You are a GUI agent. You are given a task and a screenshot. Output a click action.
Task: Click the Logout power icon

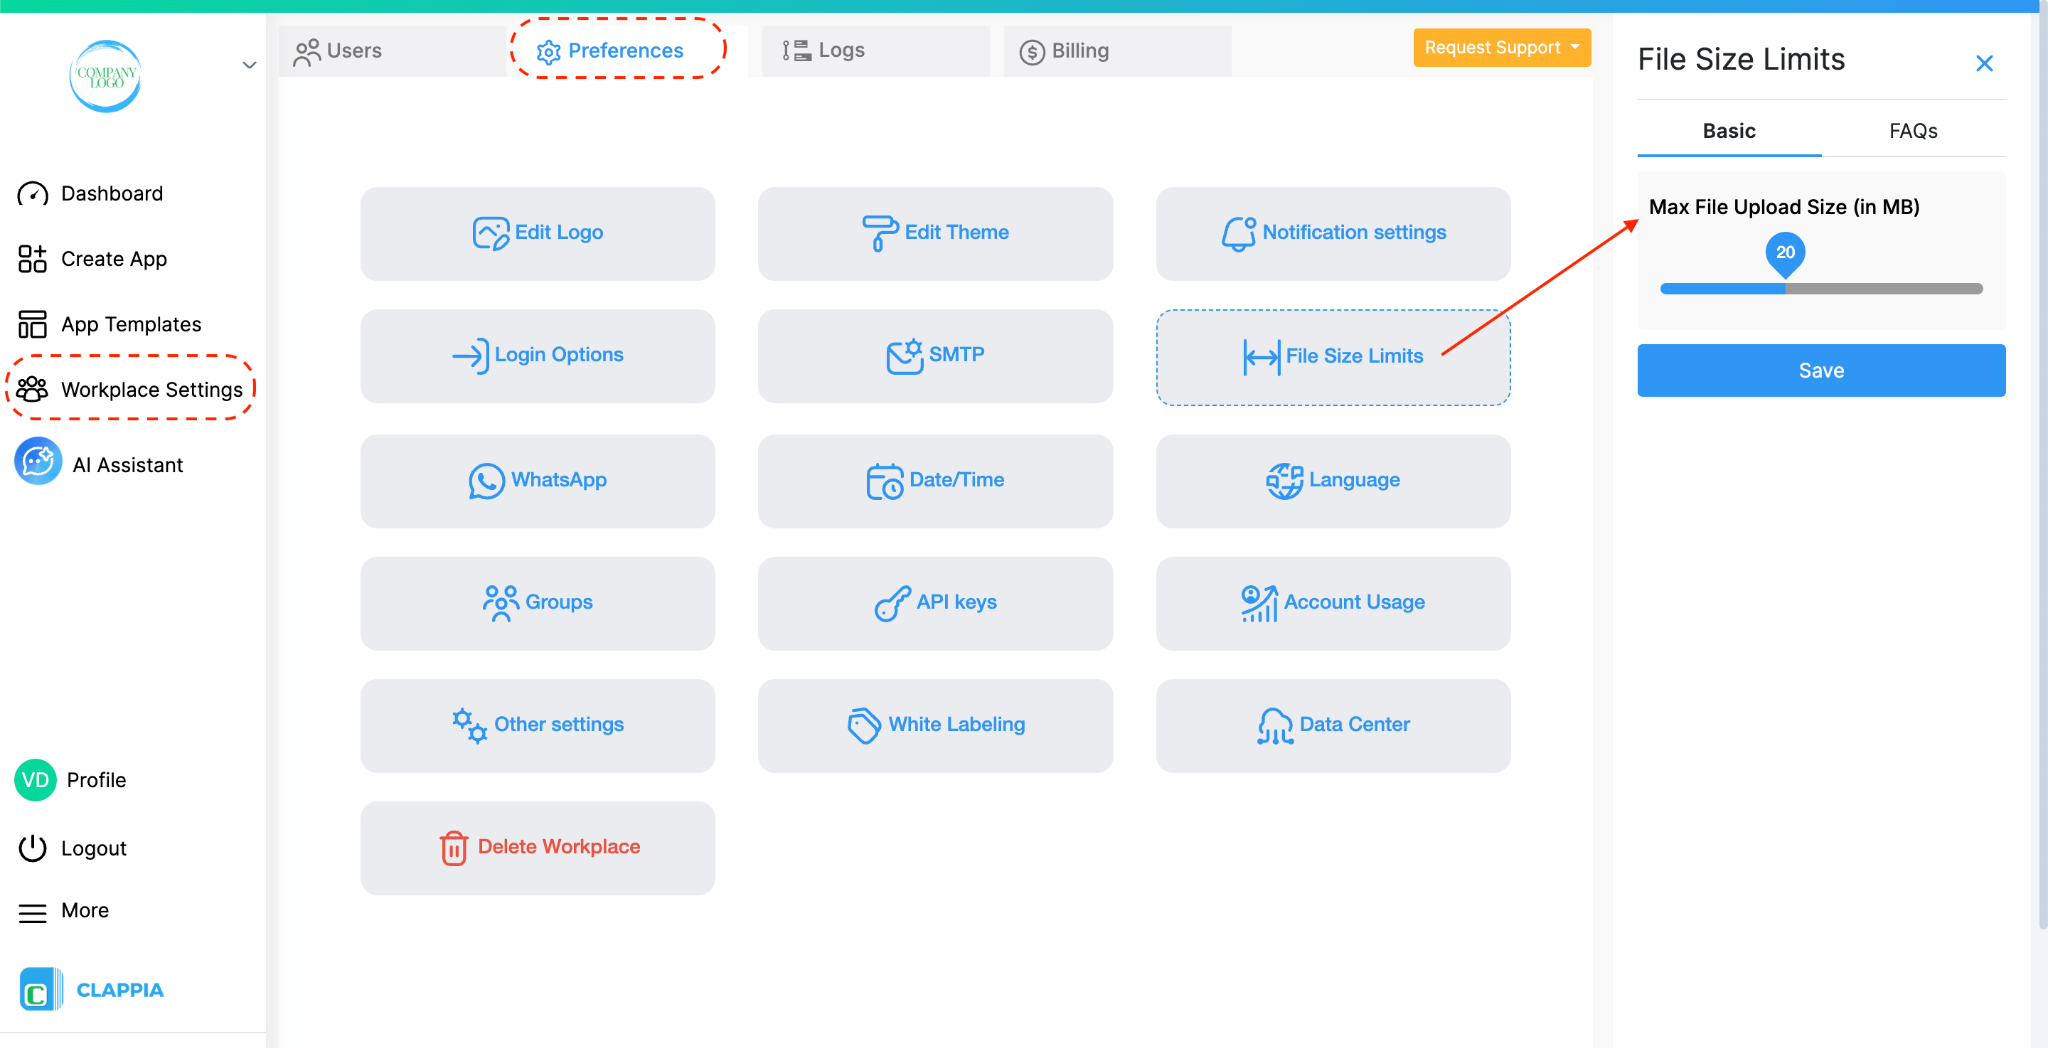(33, 848)
